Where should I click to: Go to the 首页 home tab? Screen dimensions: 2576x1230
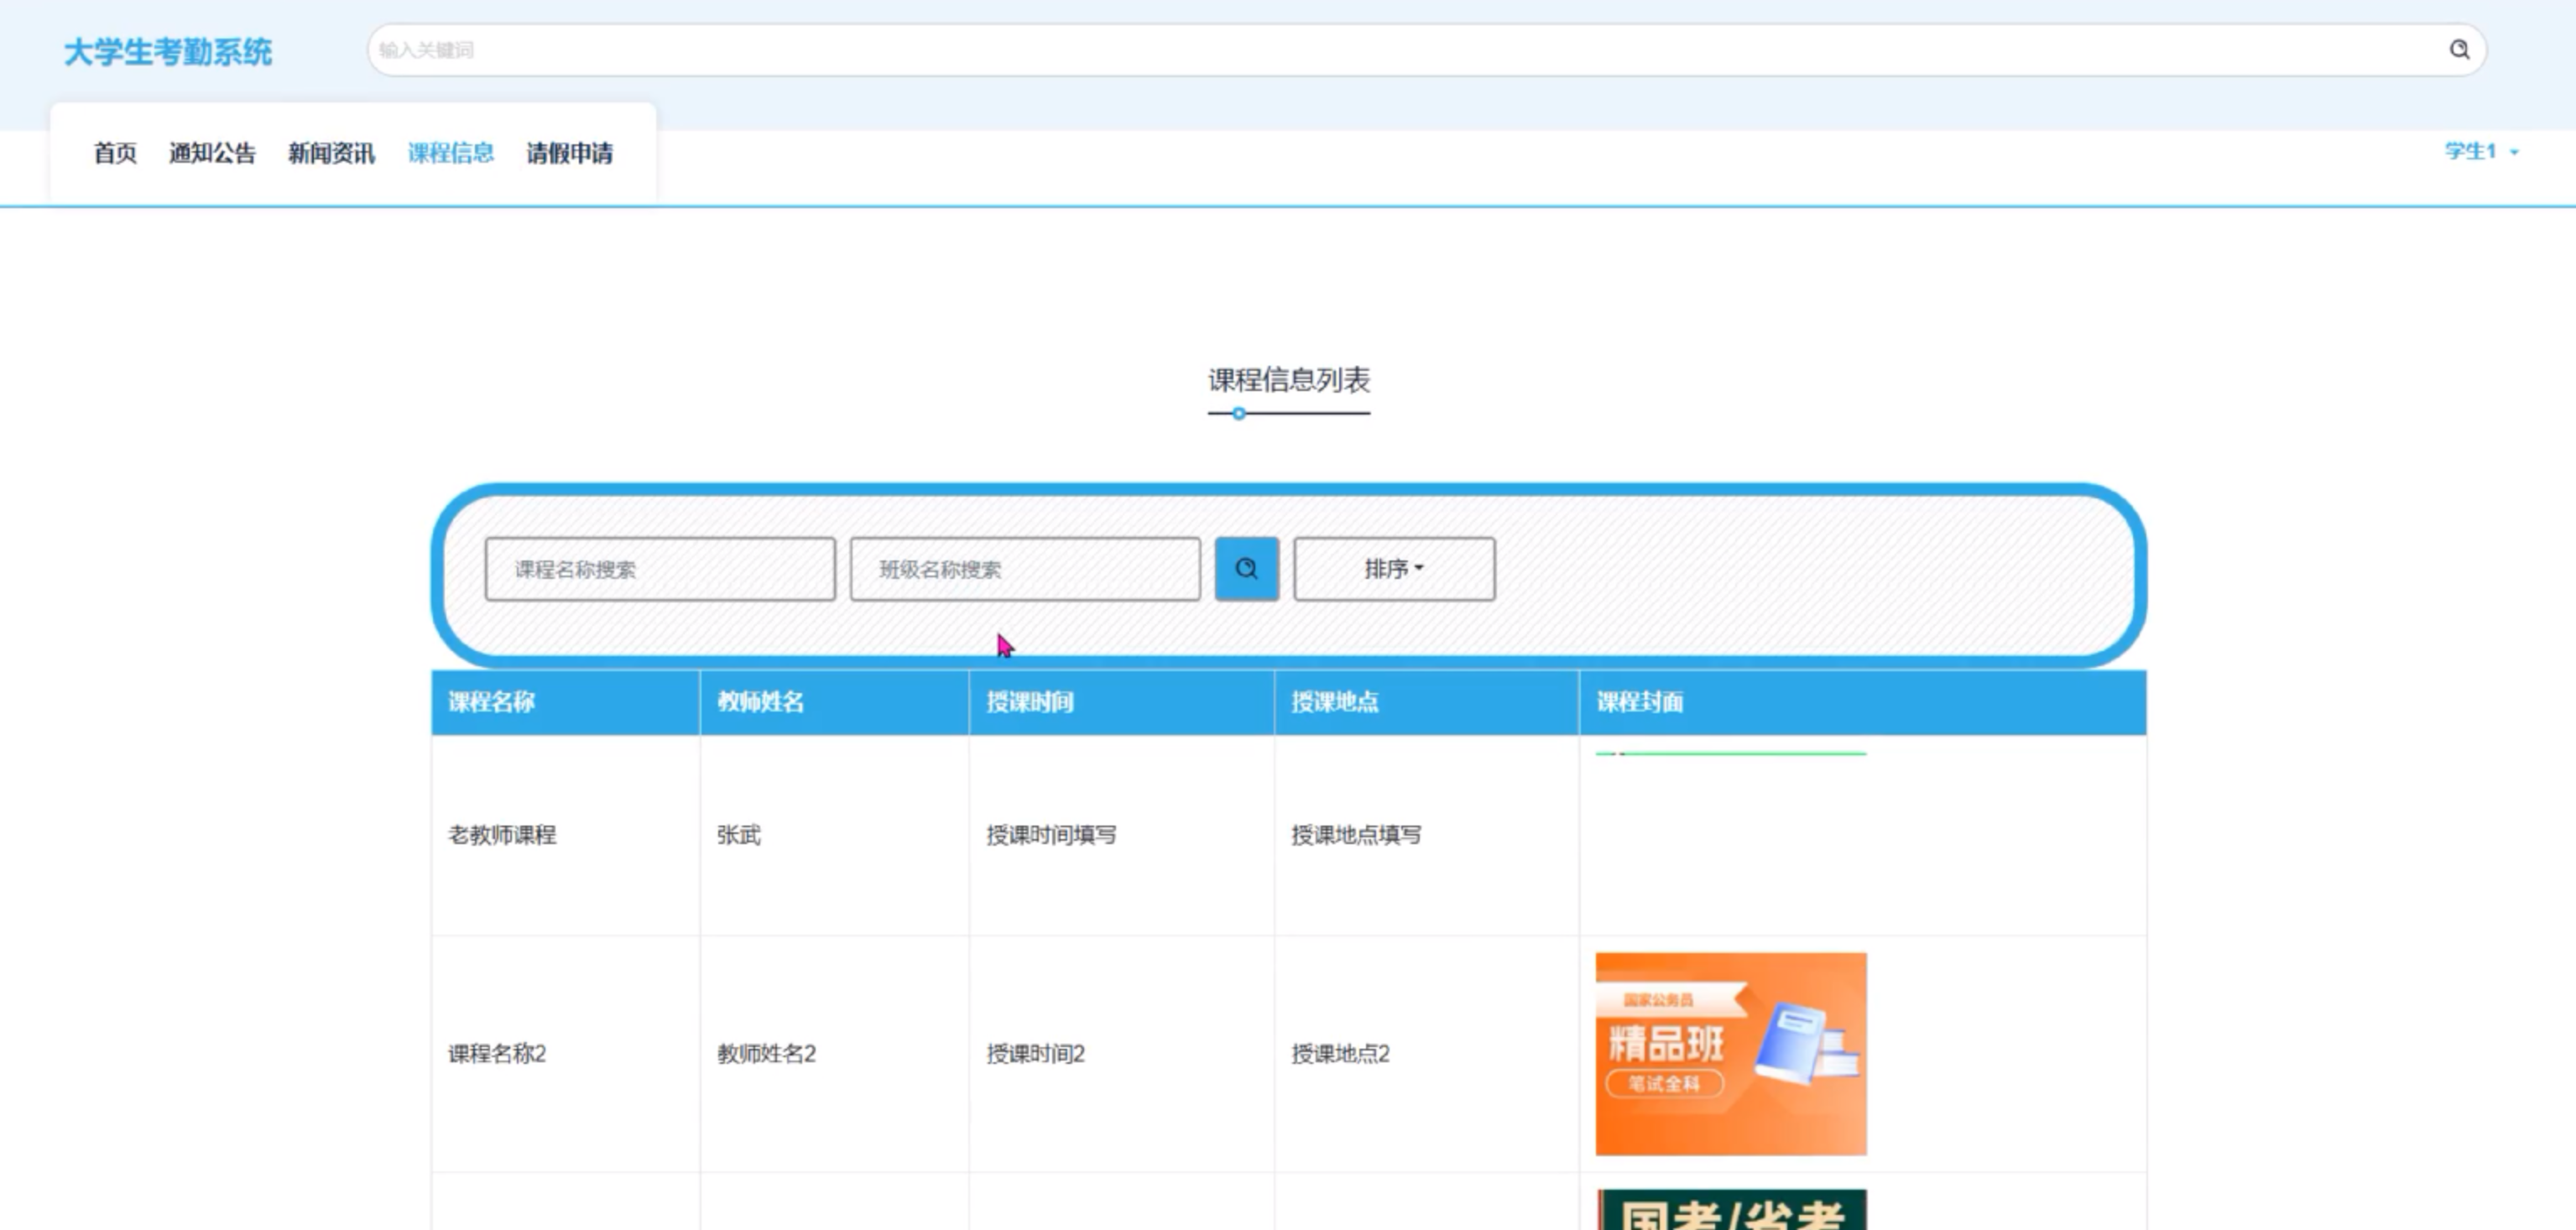click(x=115, y=153)
